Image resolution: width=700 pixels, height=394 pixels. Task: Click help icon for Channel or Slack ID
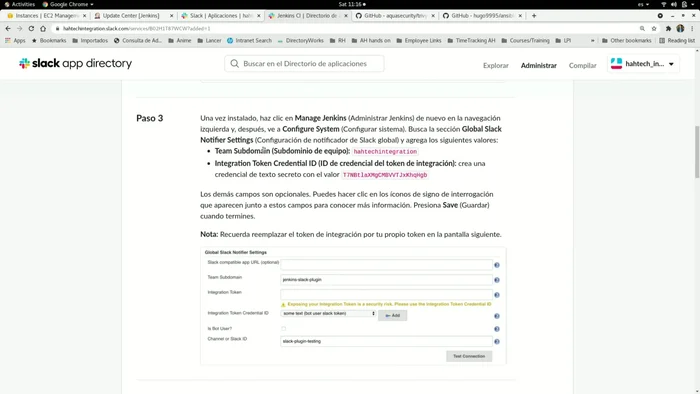(496, 342)
